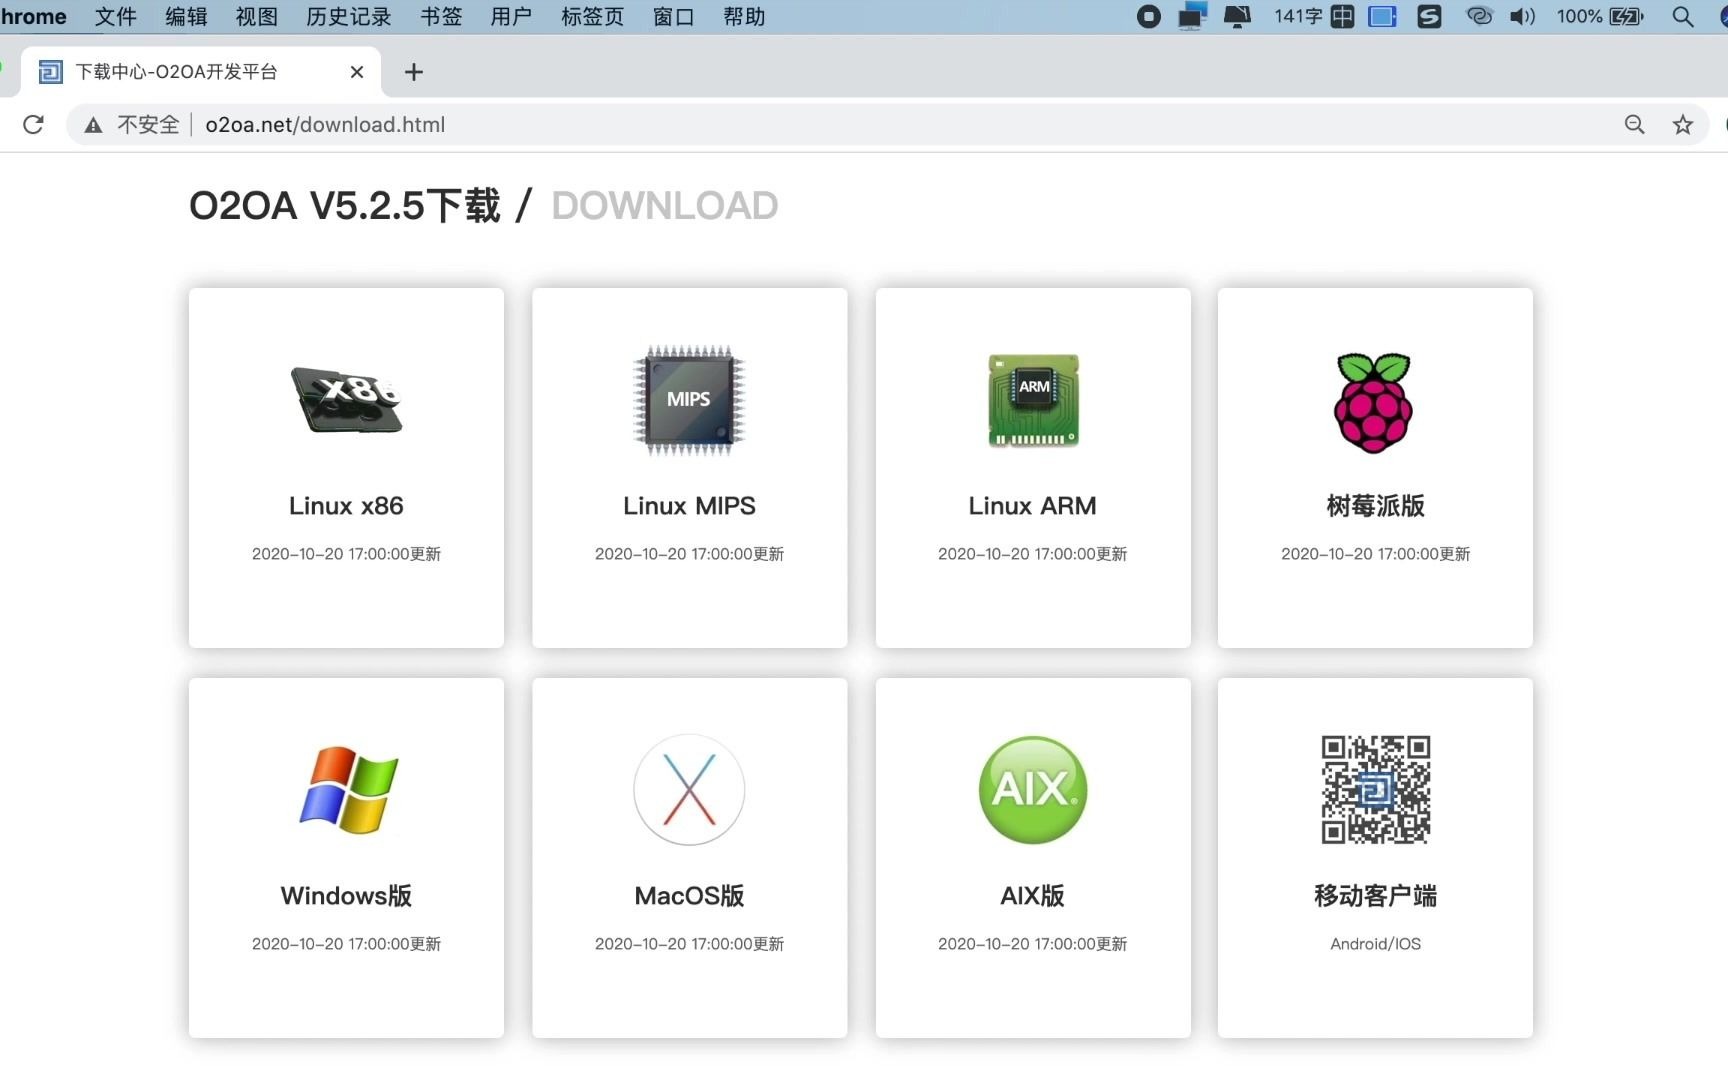The height and width of the screenshot is (1080, 1728).
Task: Click the dual-monitor display icon in menu bar
Action: pyautogui.click(x=1193, y=16)
